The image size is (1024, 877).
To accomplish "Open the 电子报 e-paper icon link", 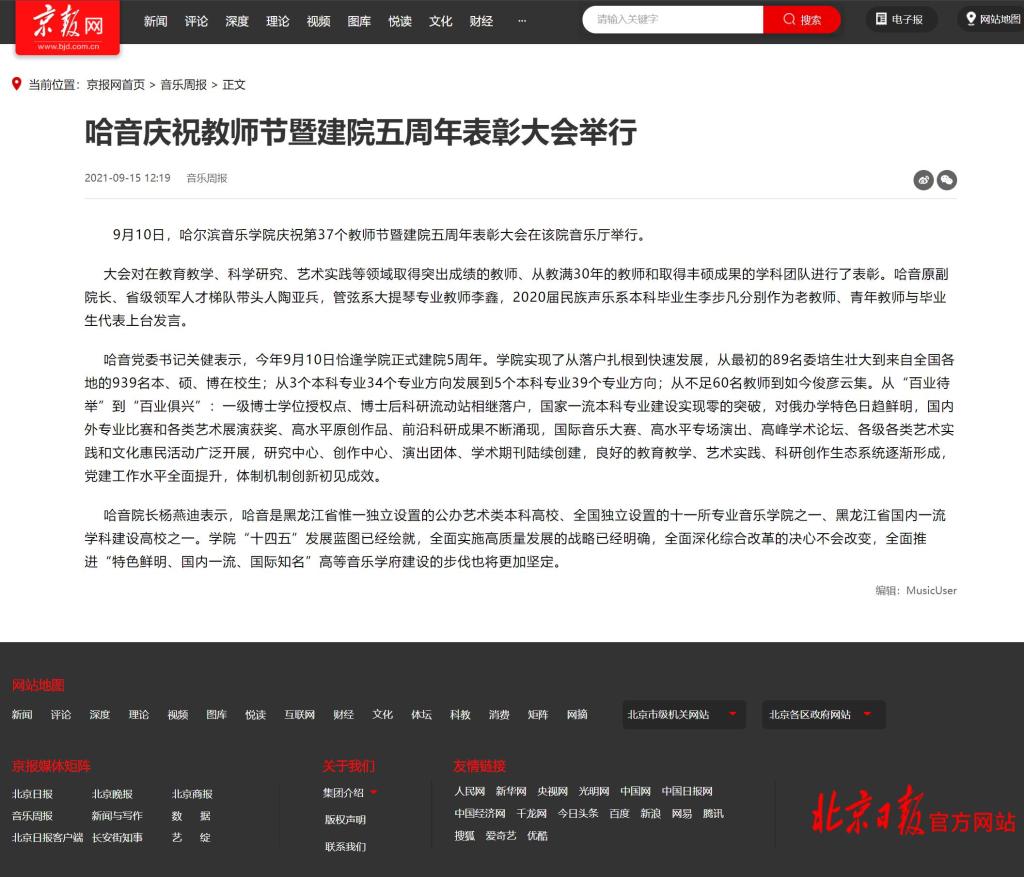I will coord(900,19).
